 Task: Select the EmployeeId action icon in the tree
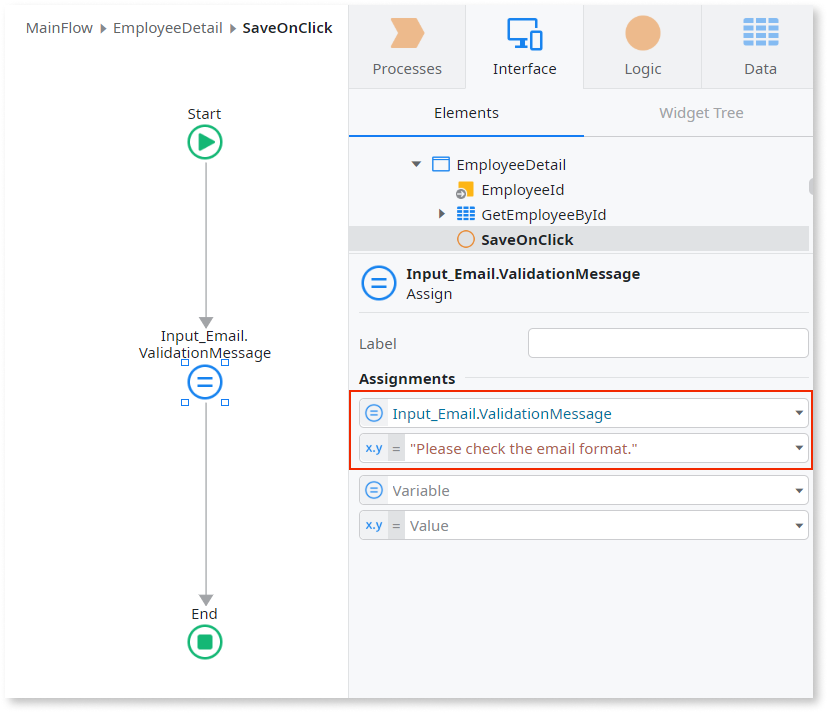pyautogui.click(x=466, y=189)
